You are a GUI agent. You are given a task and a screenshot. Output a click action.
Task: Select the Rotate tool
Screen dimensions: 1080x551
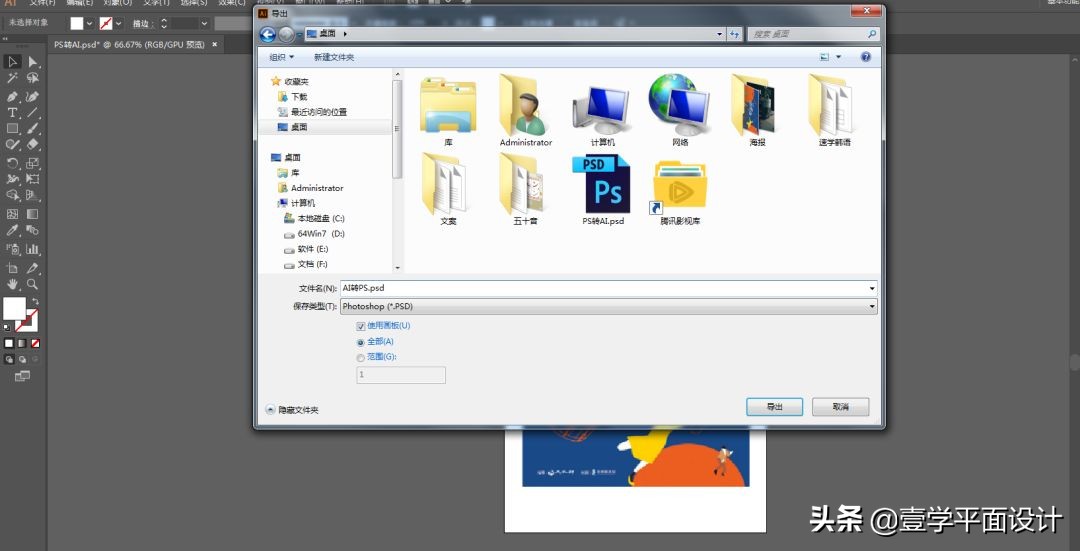[x=12, y=163]
